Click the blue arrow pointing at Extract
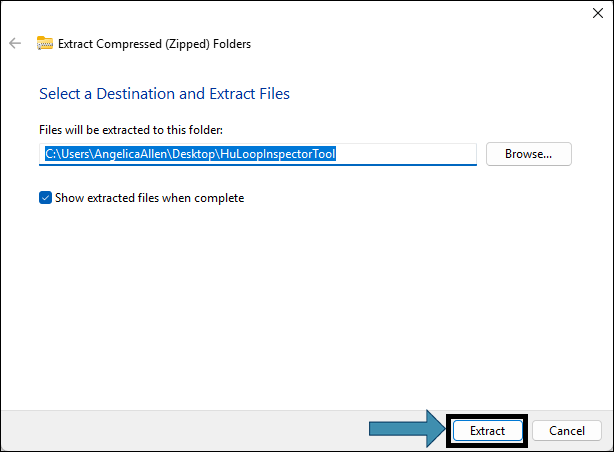This screenshot has width=614, height=452. click(x=407, y=429)
